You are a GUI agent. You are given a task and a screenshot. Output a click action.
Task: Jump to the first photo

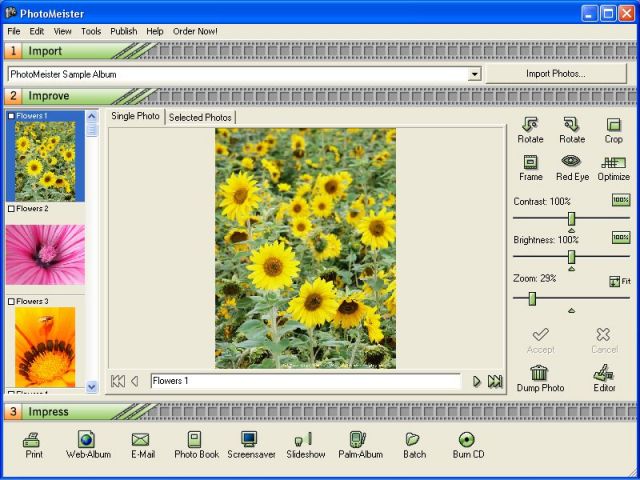coord(118,381)
